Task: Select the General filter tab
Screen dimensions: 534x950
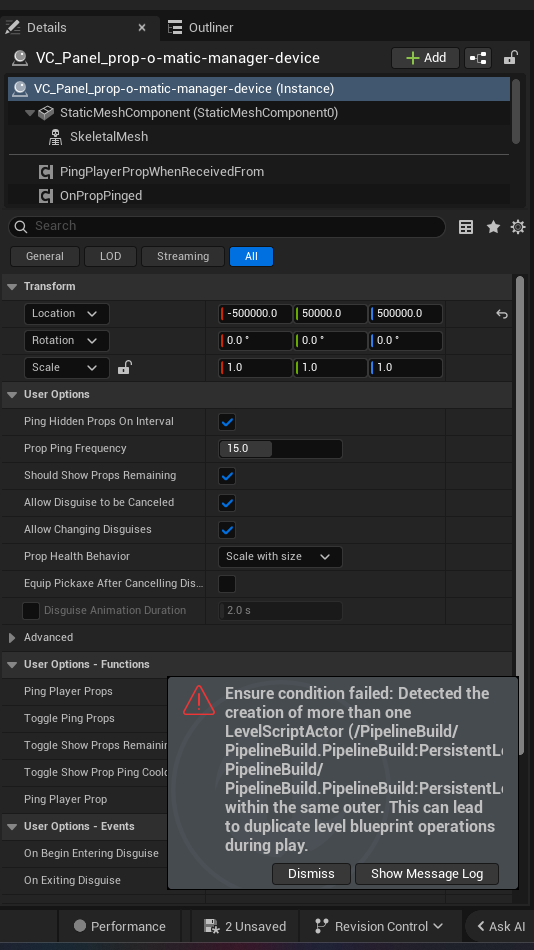Action: (x=45, y=256)
